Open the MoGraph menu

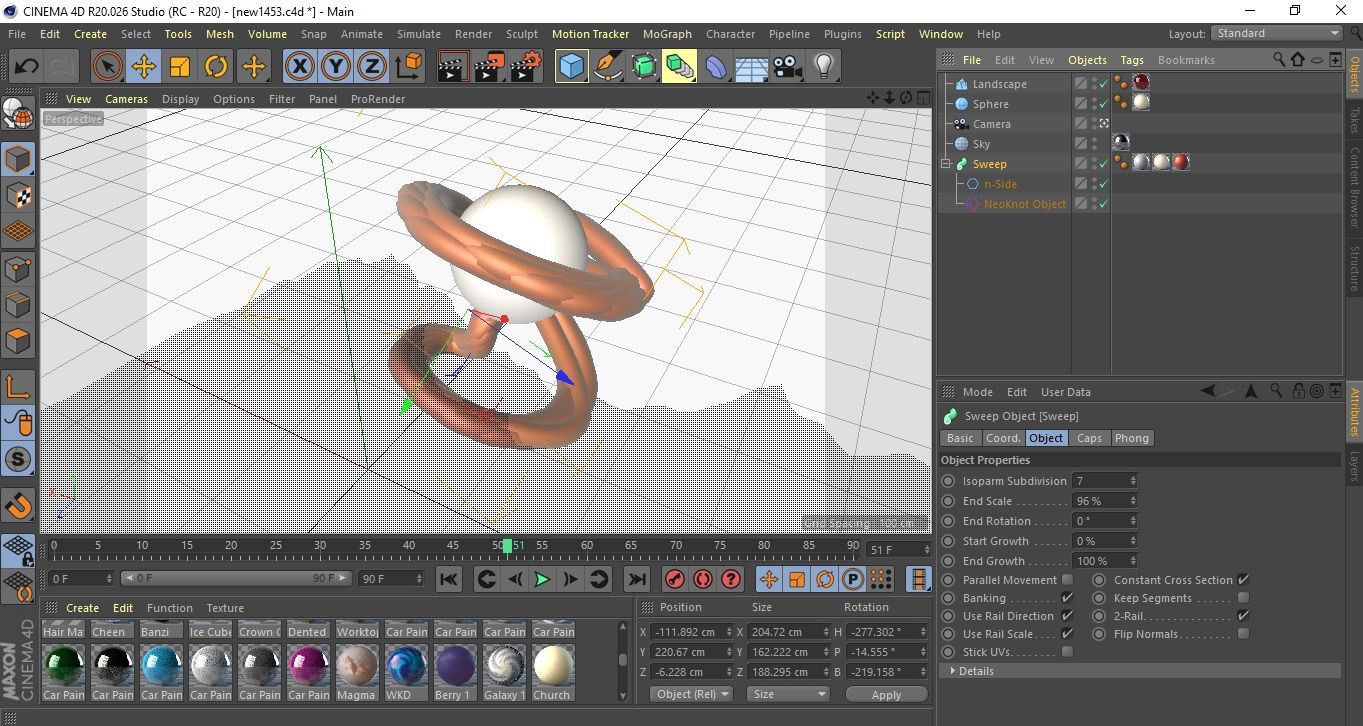click(667, 34)
